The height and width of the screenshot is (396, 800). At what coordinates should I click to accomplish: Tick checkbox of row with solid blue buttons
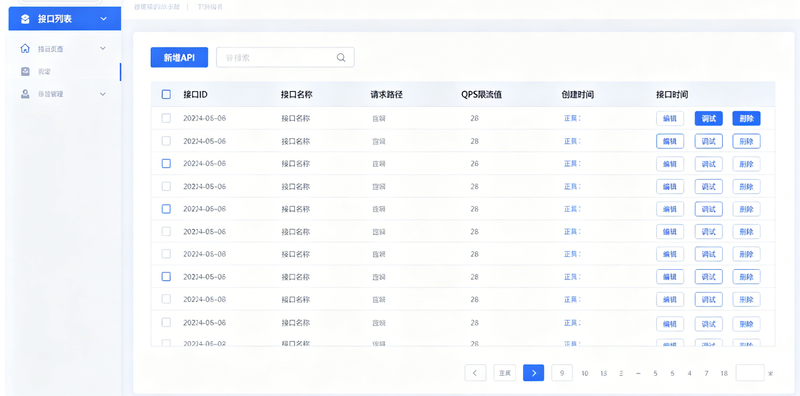166,118
